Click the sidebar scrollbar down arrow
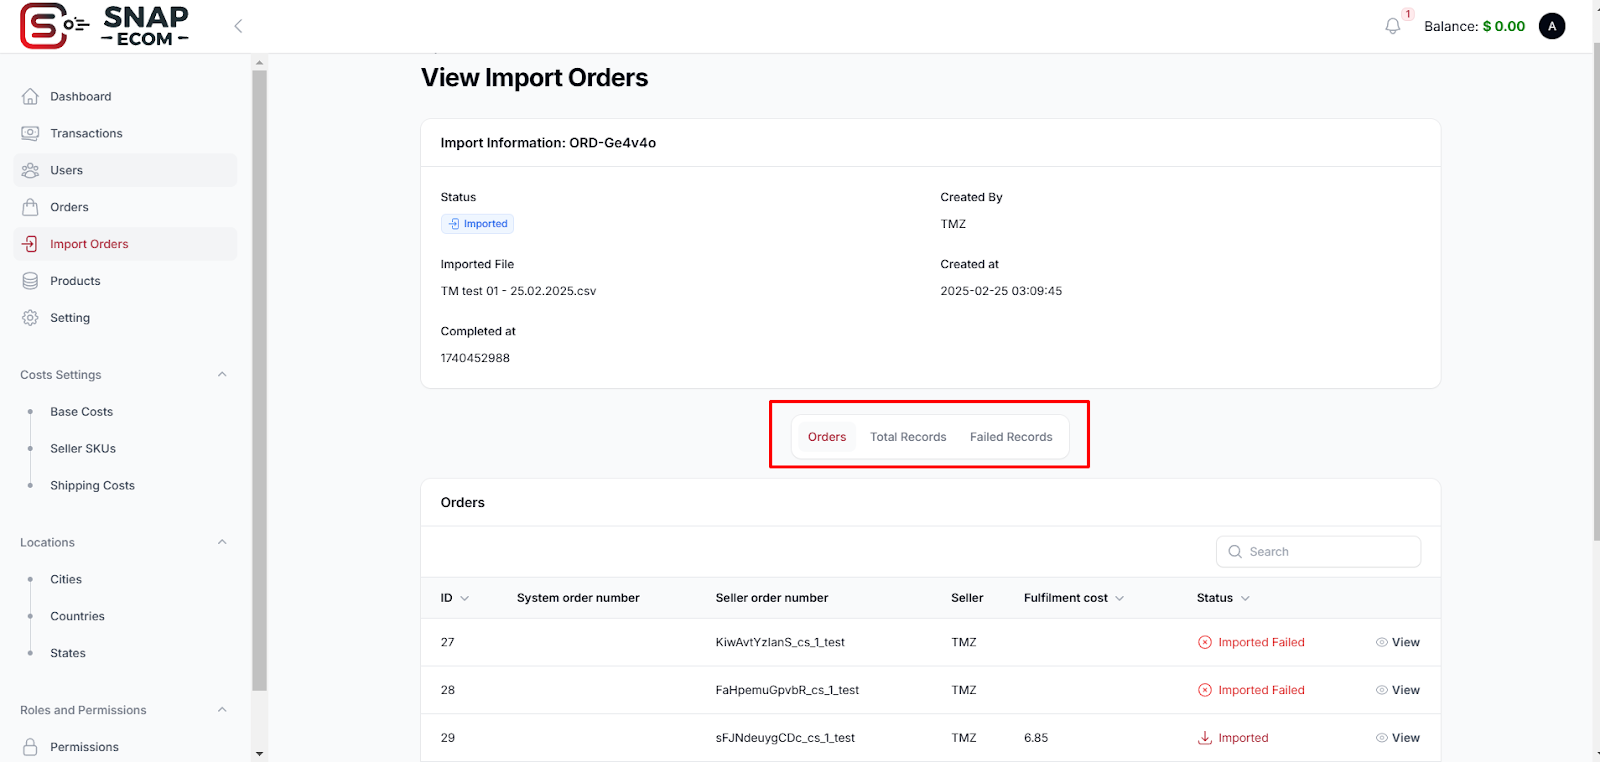Screen dimensions: 1600x762 coord(260,754)
